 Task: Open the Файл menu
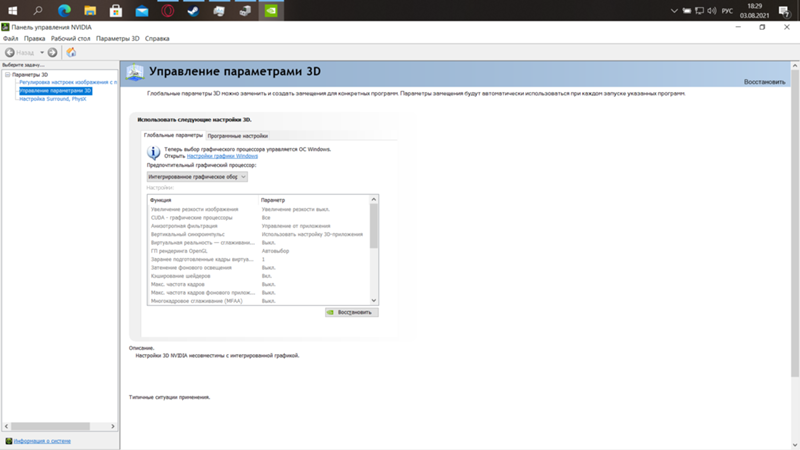[x=10, y=38]
